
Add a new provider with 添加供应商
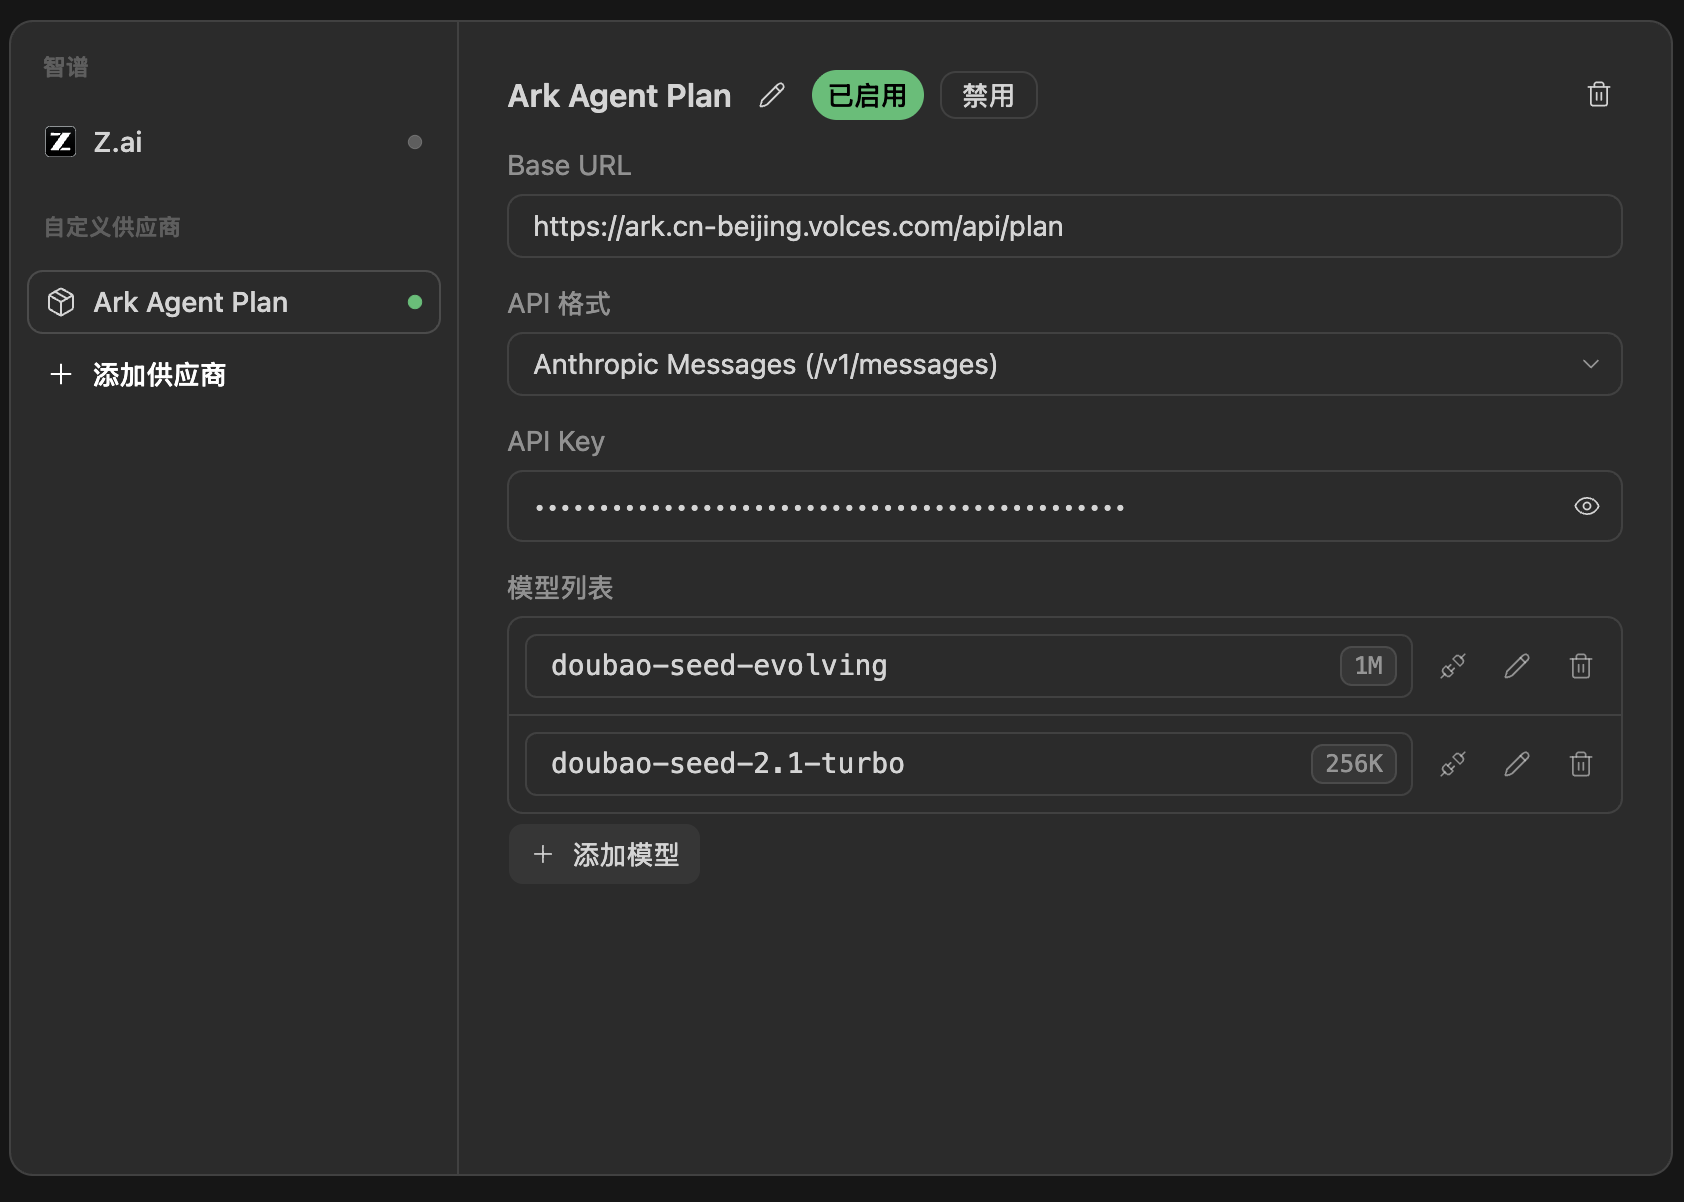point(138,375)
